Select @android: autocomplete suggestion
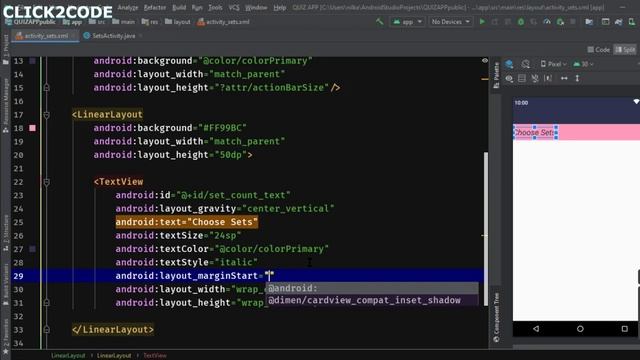 (x=372, y=288)
